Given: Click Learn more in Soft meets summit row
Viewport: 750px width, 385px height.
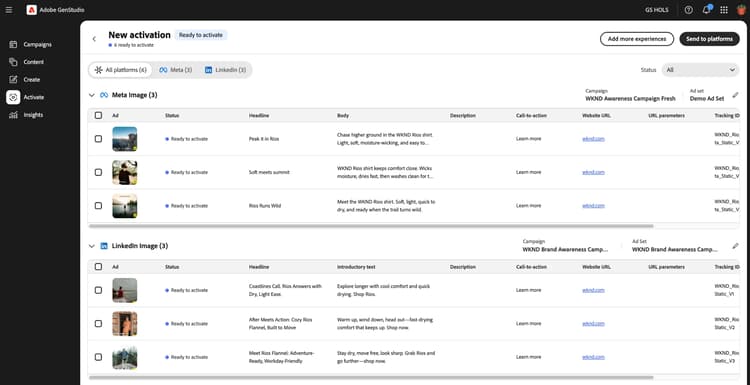Looking at the screenshot, I should tap(529, 172).
